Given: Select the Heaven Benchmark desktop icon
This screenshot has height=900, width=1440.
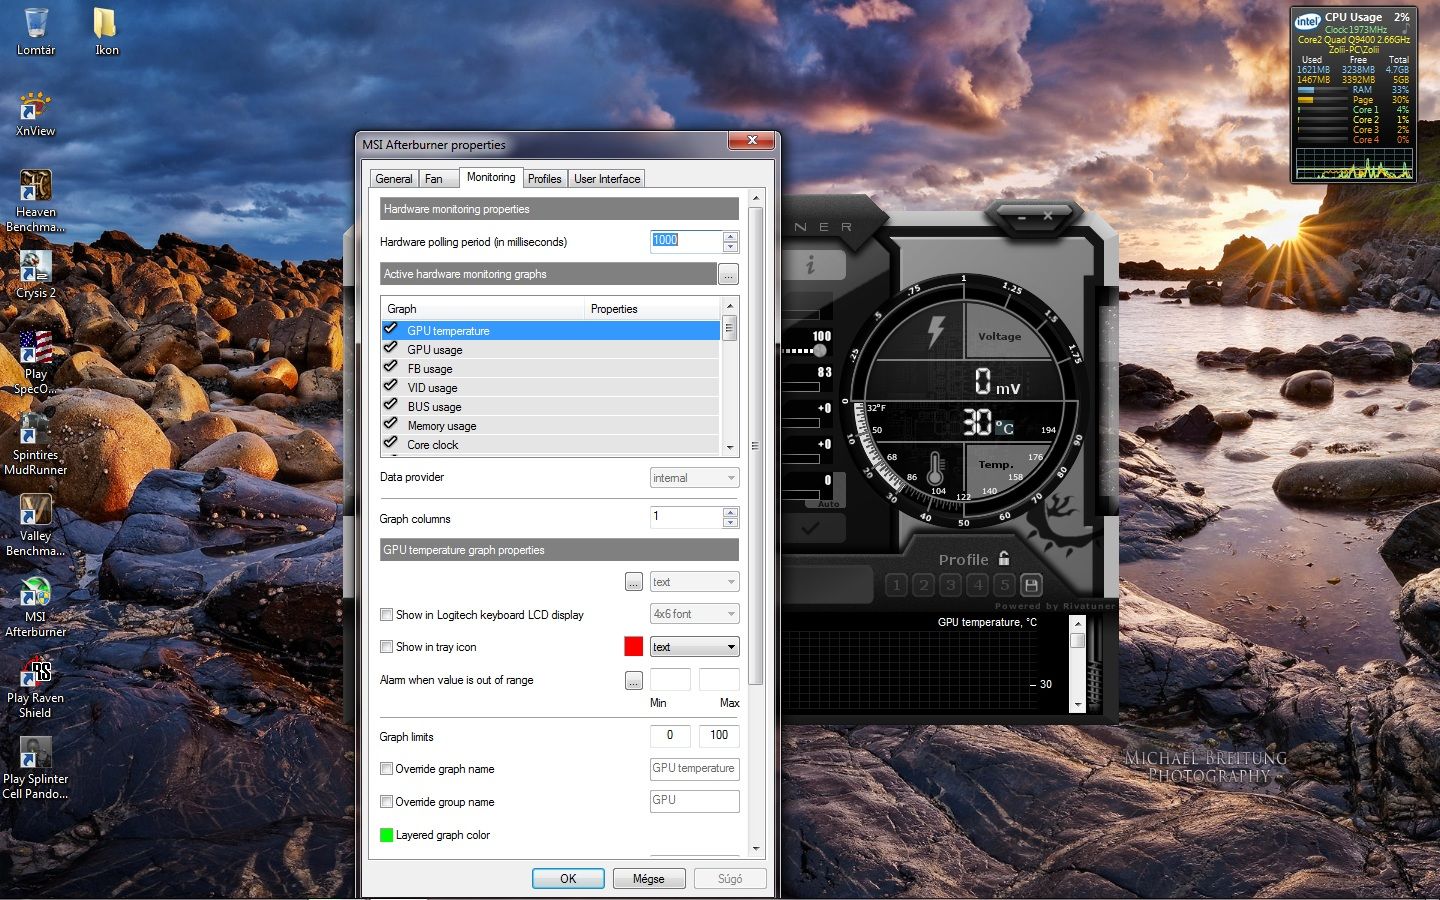Looking at the screenshot, I should pos(36,201).
